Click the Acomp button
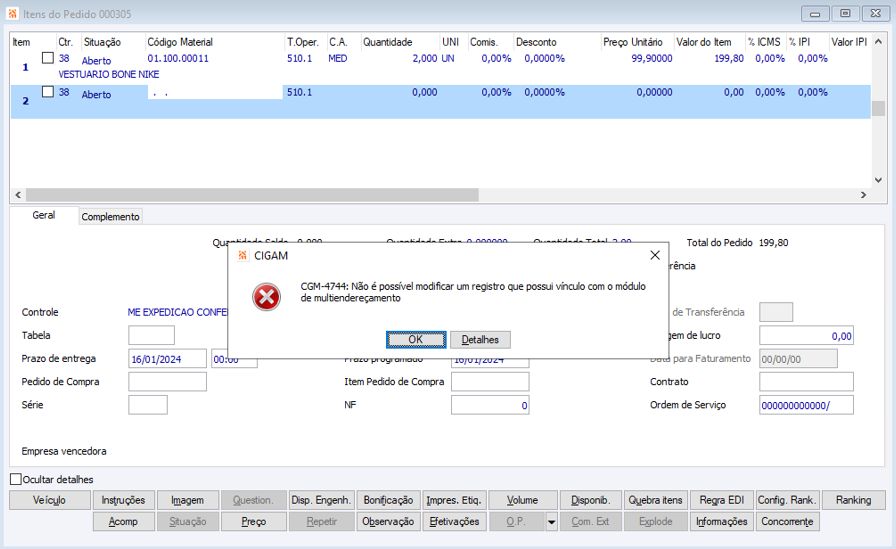The width and height of the screenshot is (896, 549). 123,522
